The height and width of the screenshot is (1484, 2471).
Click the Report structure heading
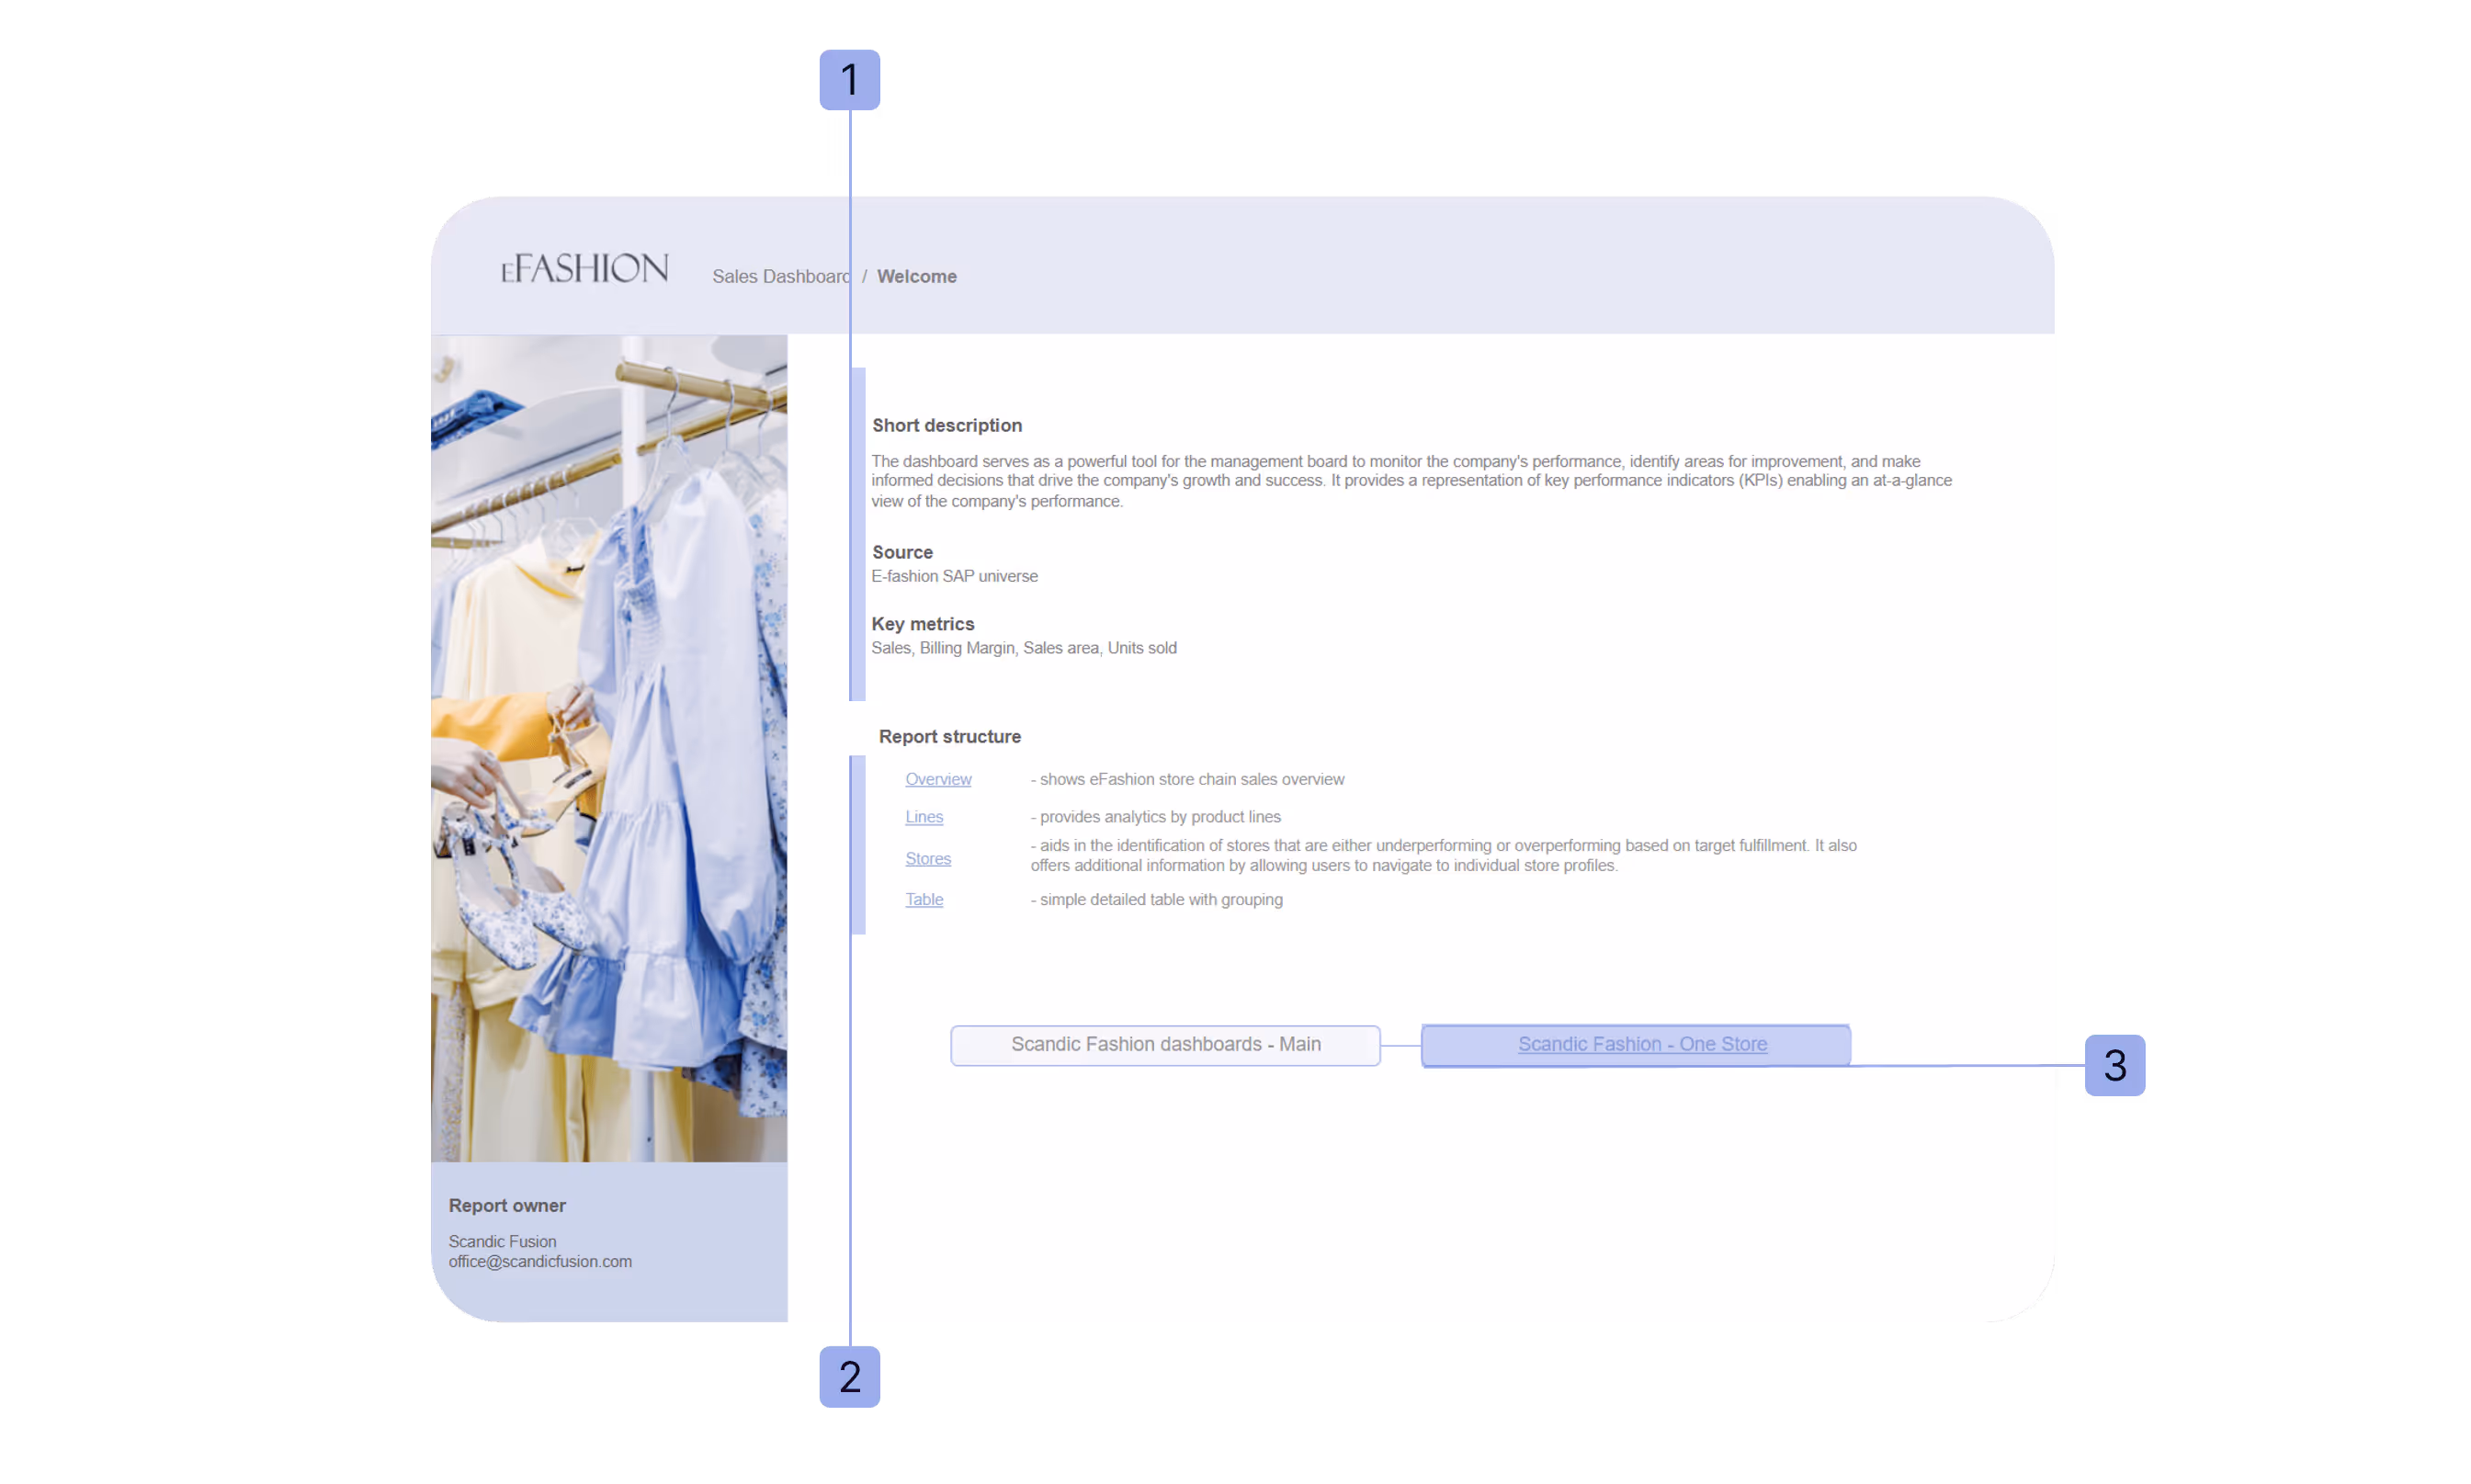click(949, 736)
